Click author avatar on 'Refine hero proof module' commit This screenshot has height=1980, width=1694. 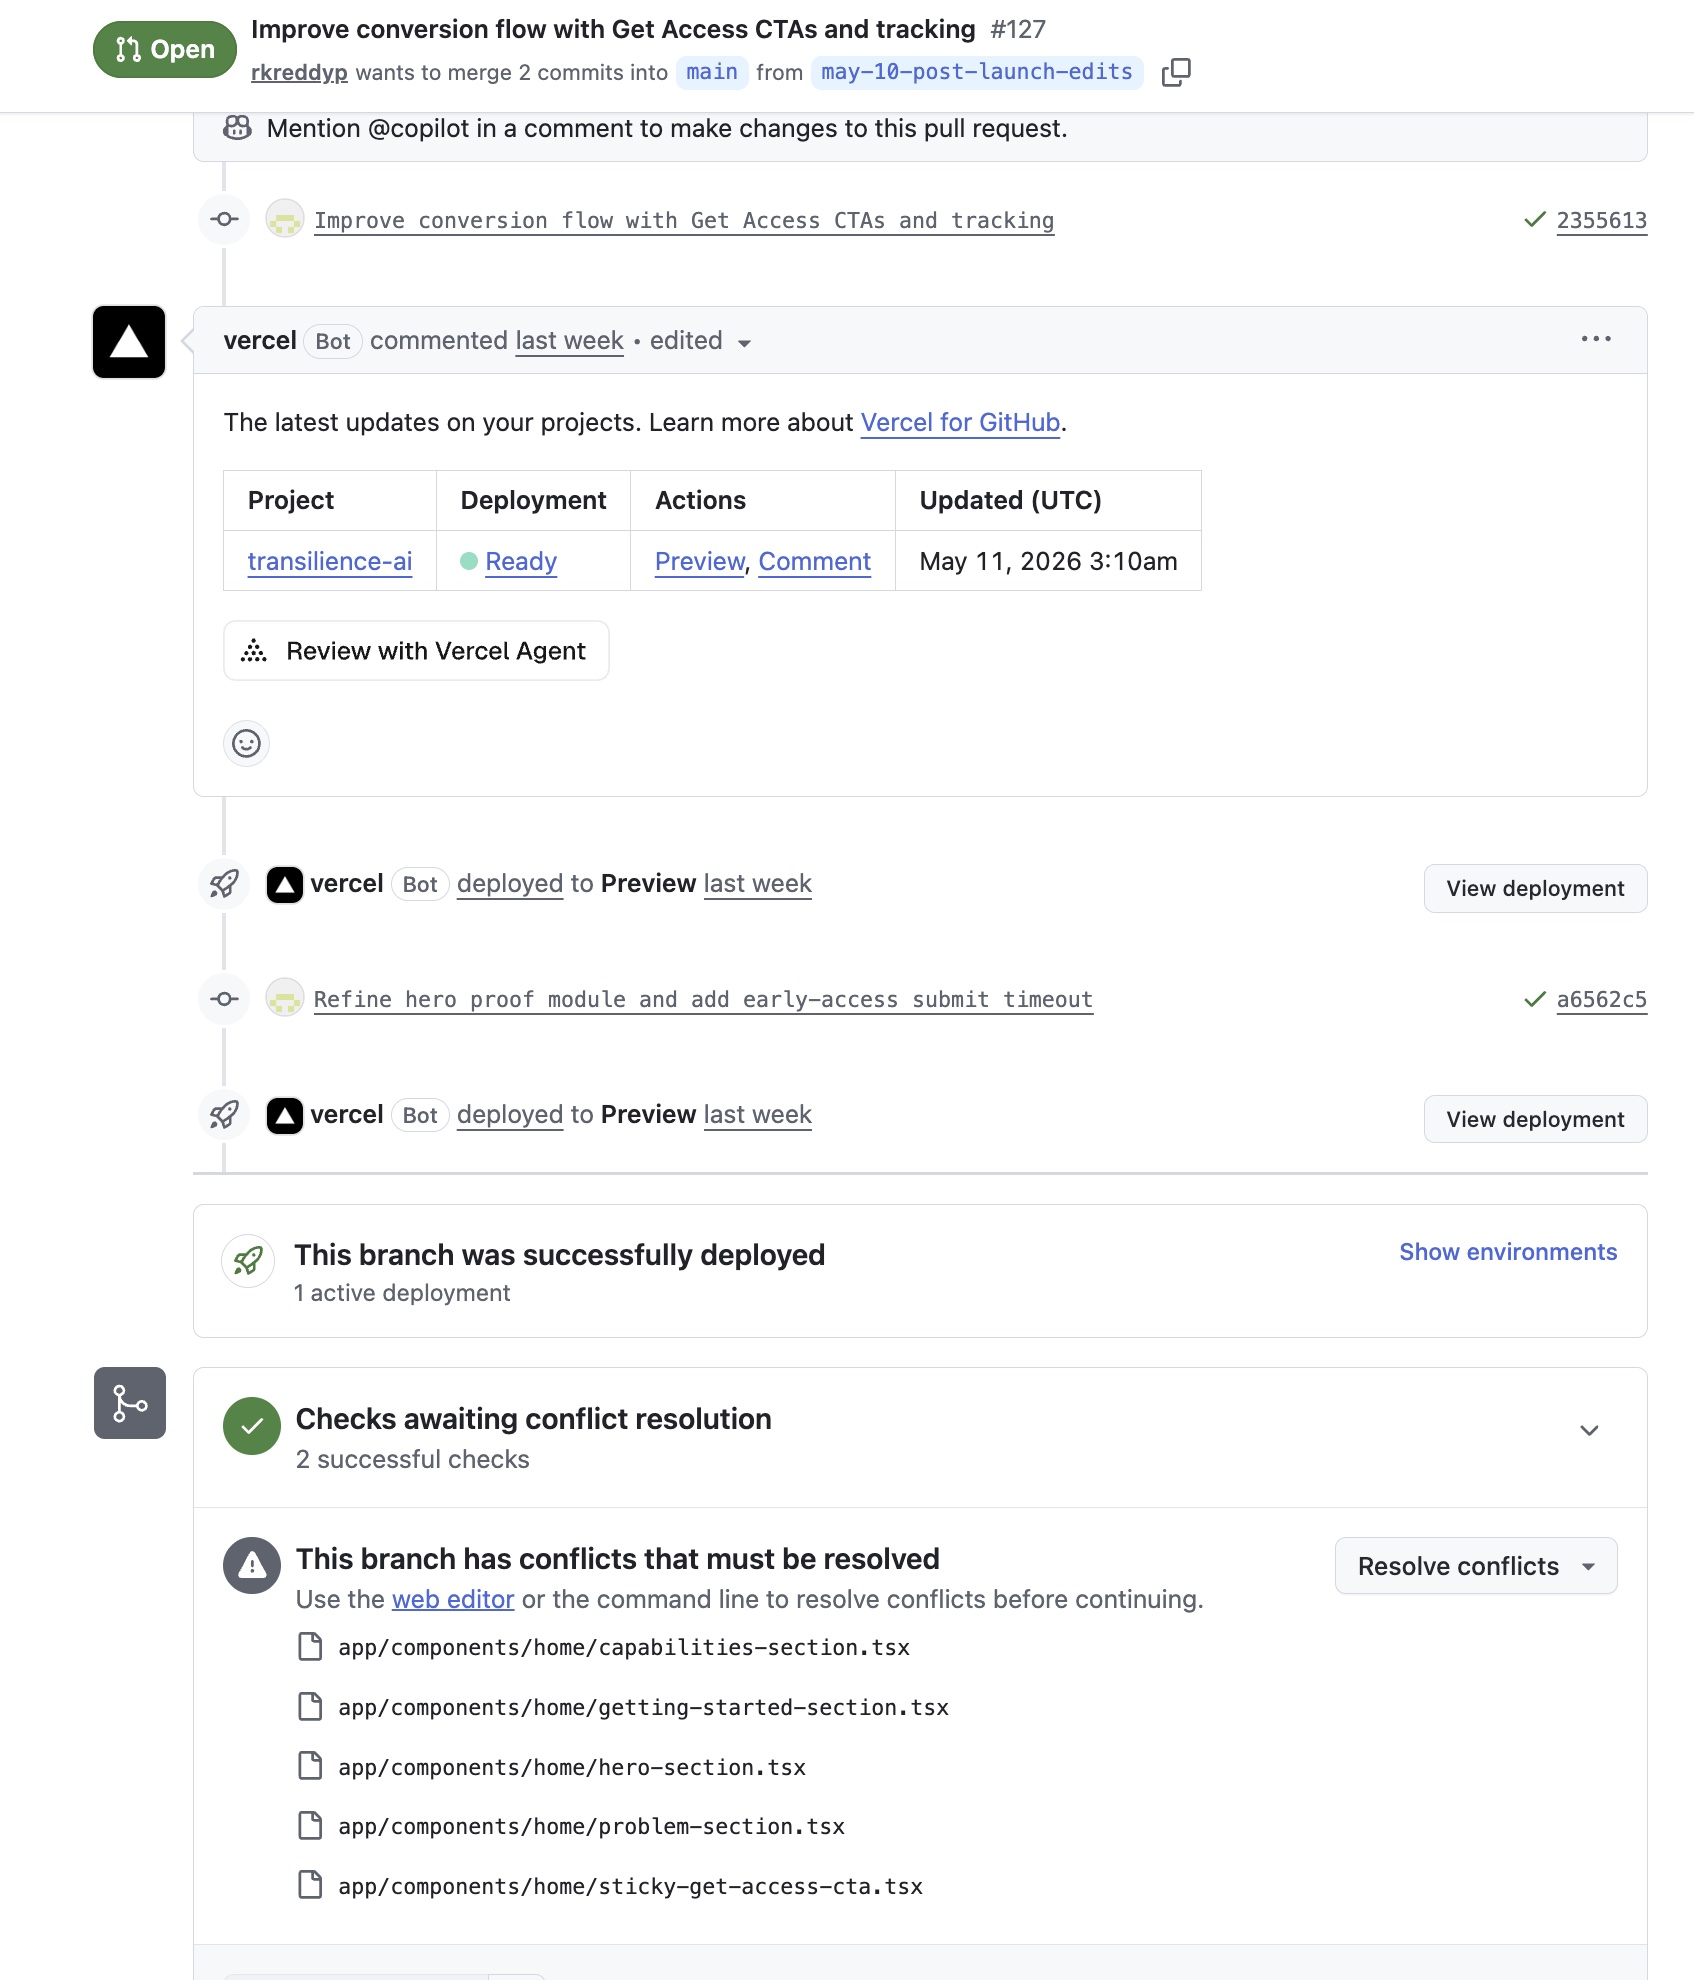click(285, 998)
